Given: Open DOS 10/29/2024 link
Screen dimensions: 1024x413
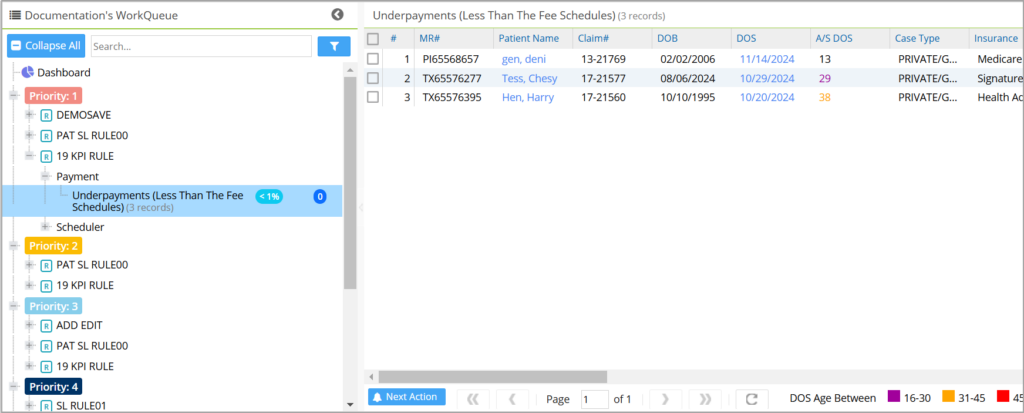Looking at the screenshot, I should coord(767,78).
